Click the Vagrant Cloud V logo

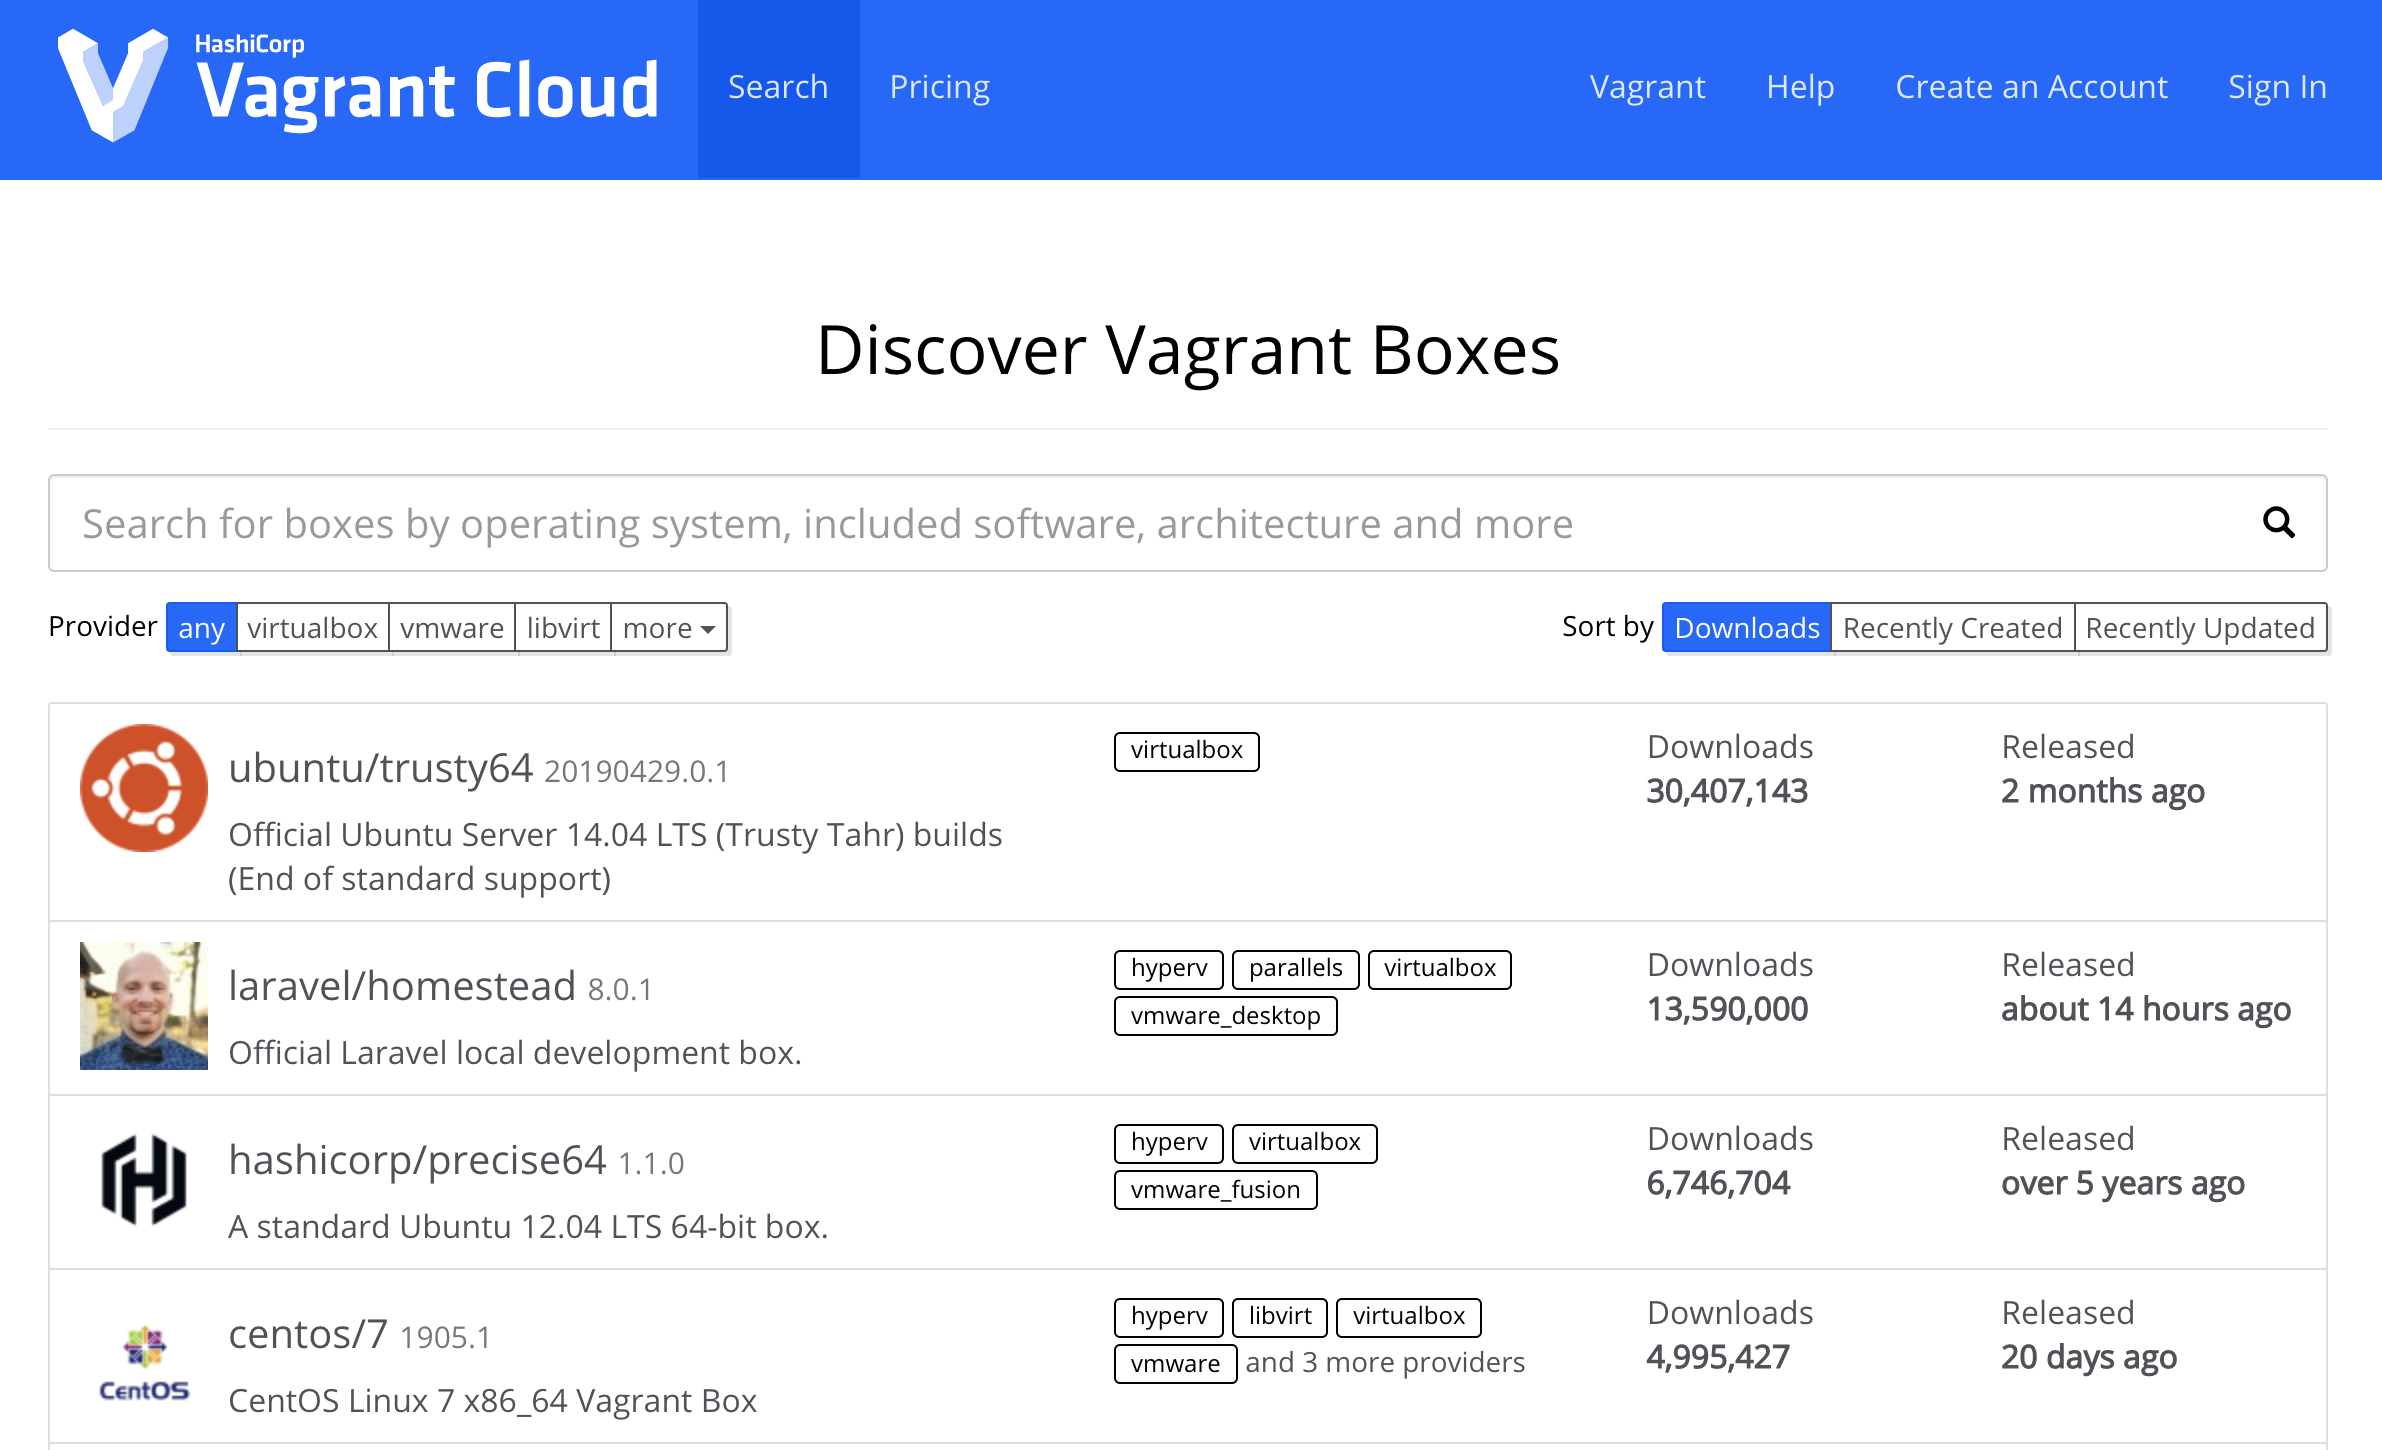click(x=113, y=85)
